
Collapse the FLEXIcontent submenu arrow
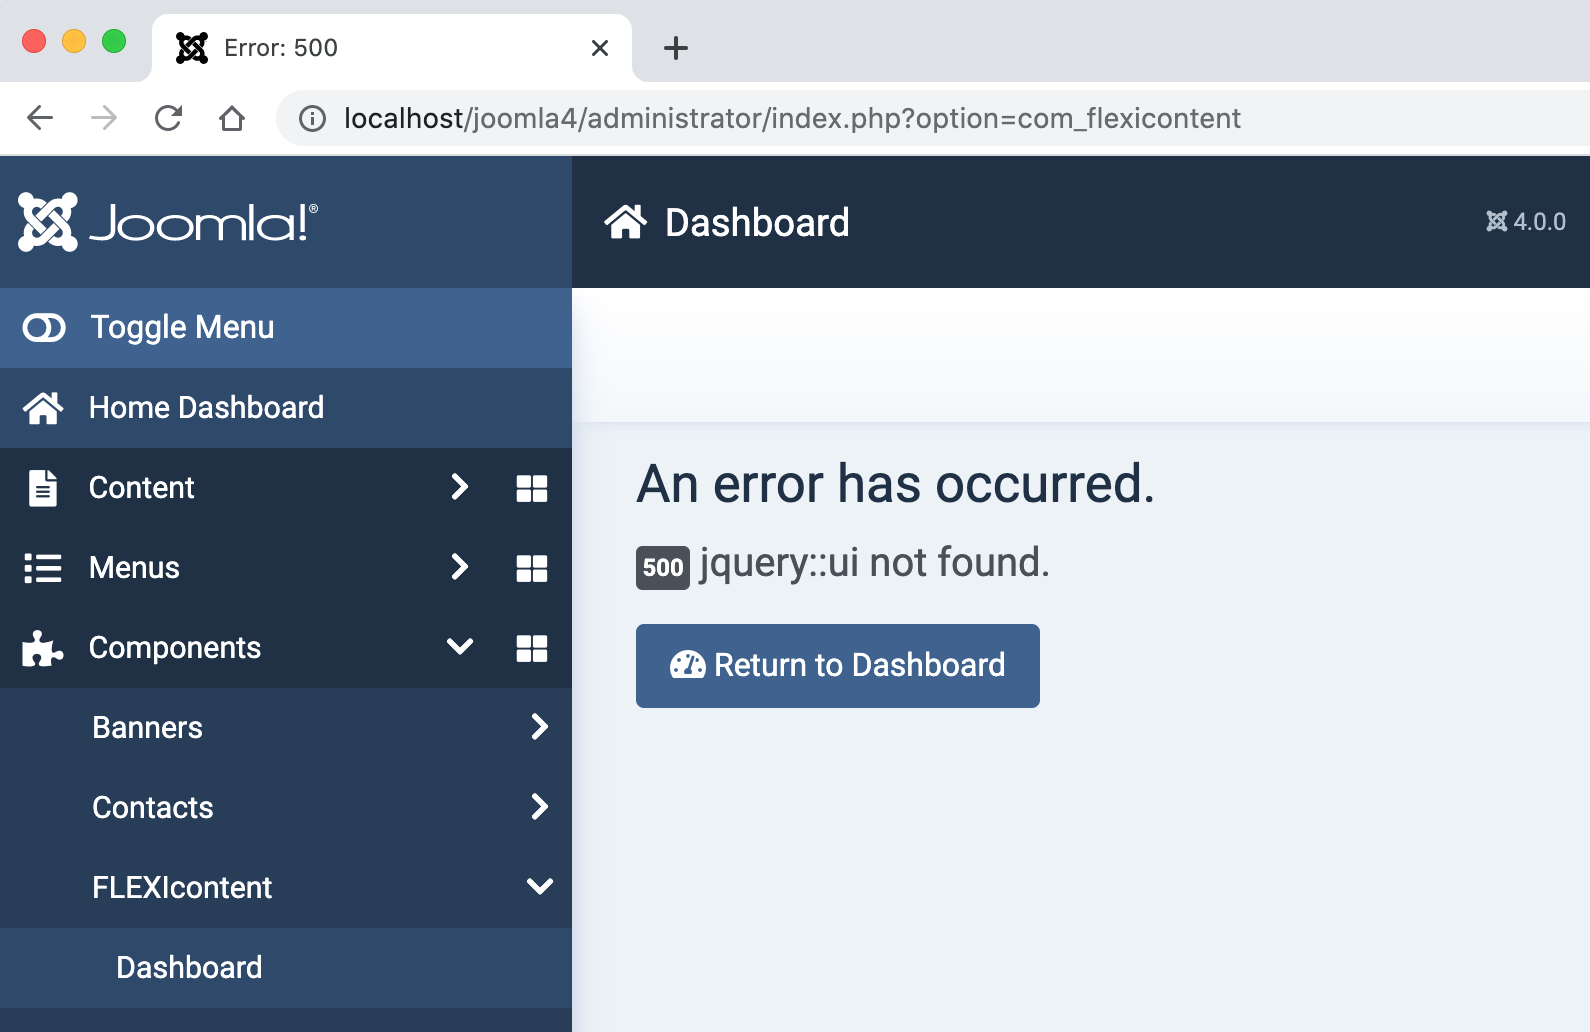[540, 886]
